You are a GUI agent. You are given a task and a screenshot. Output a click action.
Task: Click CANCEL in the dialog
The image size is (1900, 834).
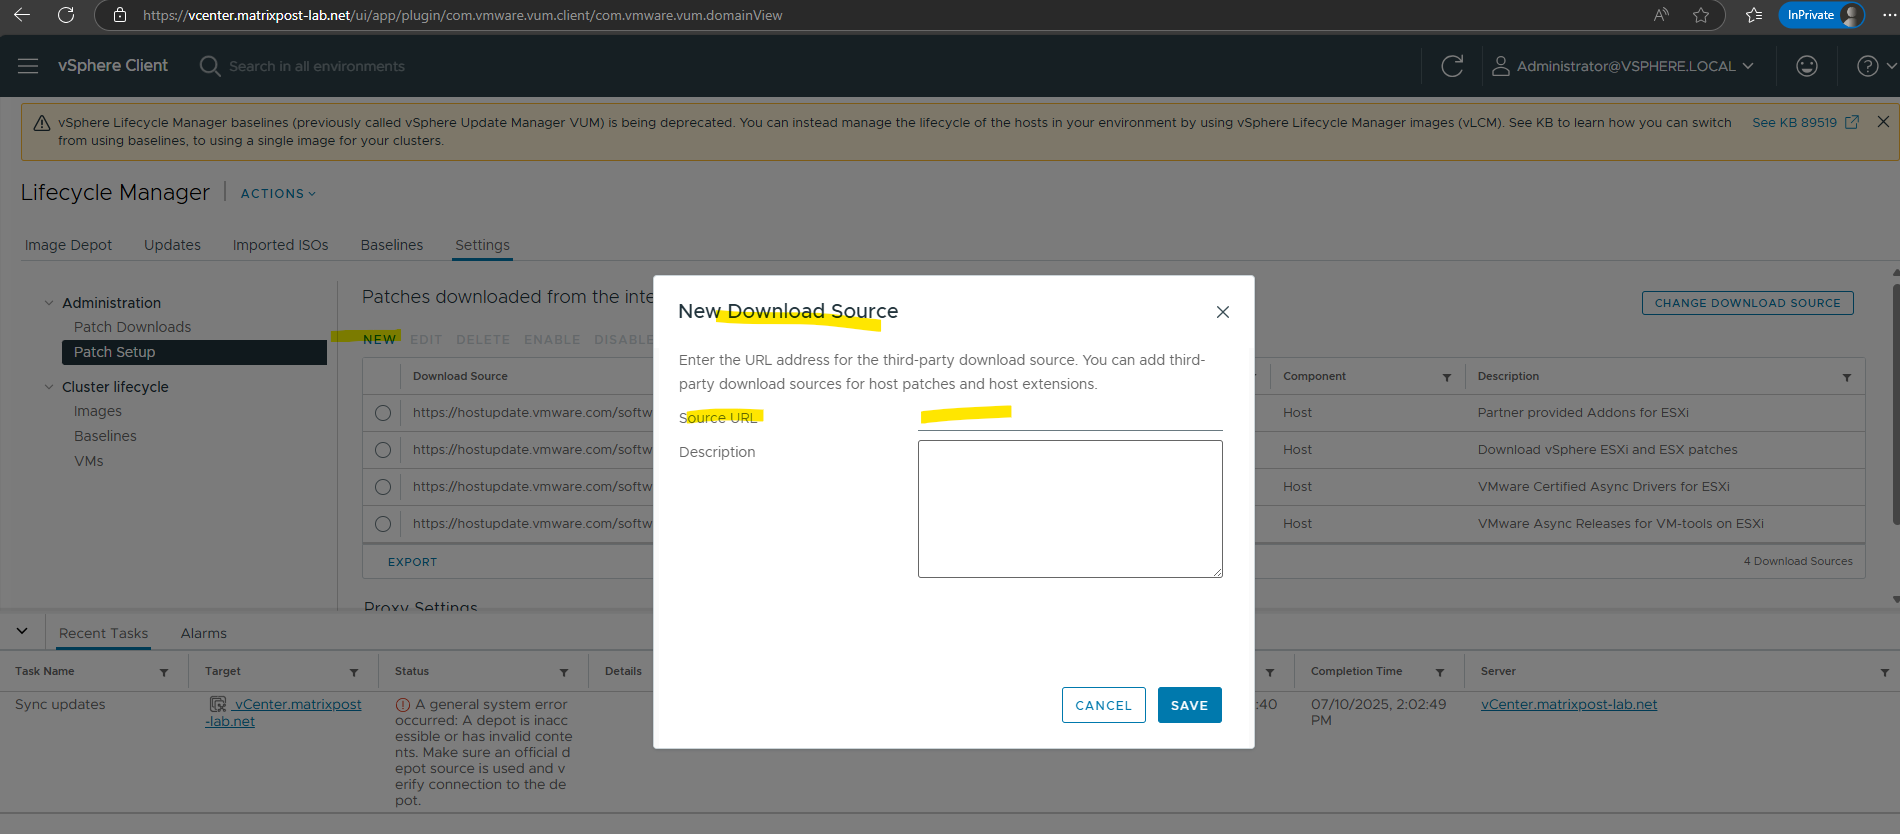(1103, 705)
